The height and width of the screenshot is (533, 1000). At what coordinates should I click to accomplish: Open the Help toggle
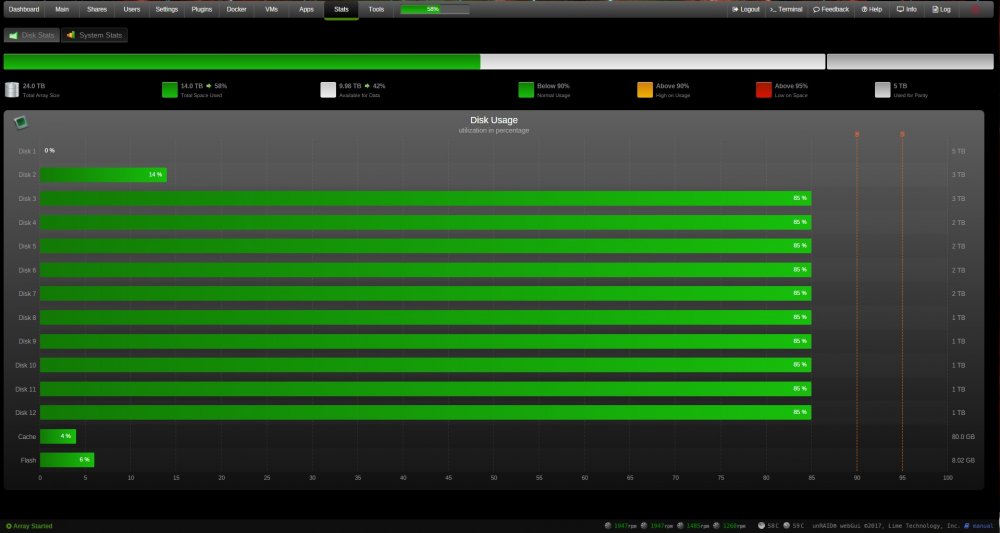coord(871,10)
